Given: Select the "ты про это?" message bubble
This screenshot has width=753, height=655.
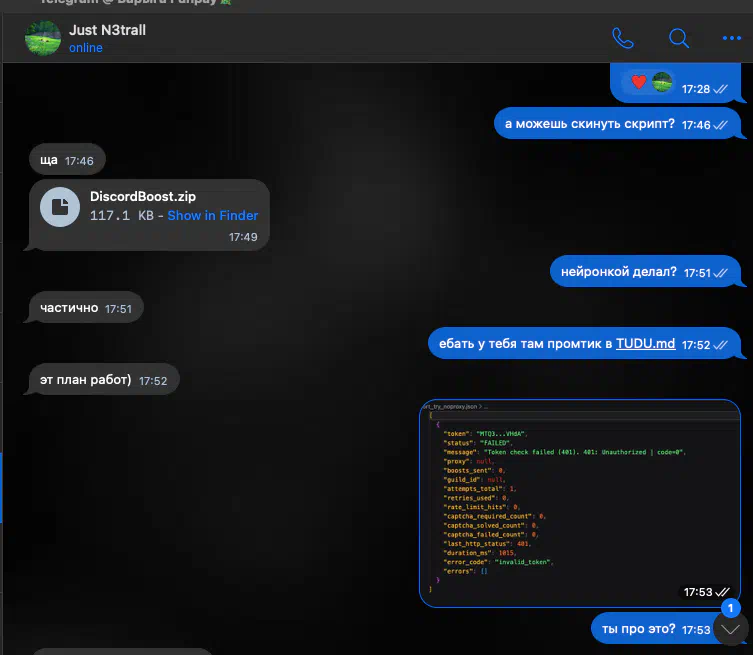Looking at the screenshot, I should pos(638,629).
